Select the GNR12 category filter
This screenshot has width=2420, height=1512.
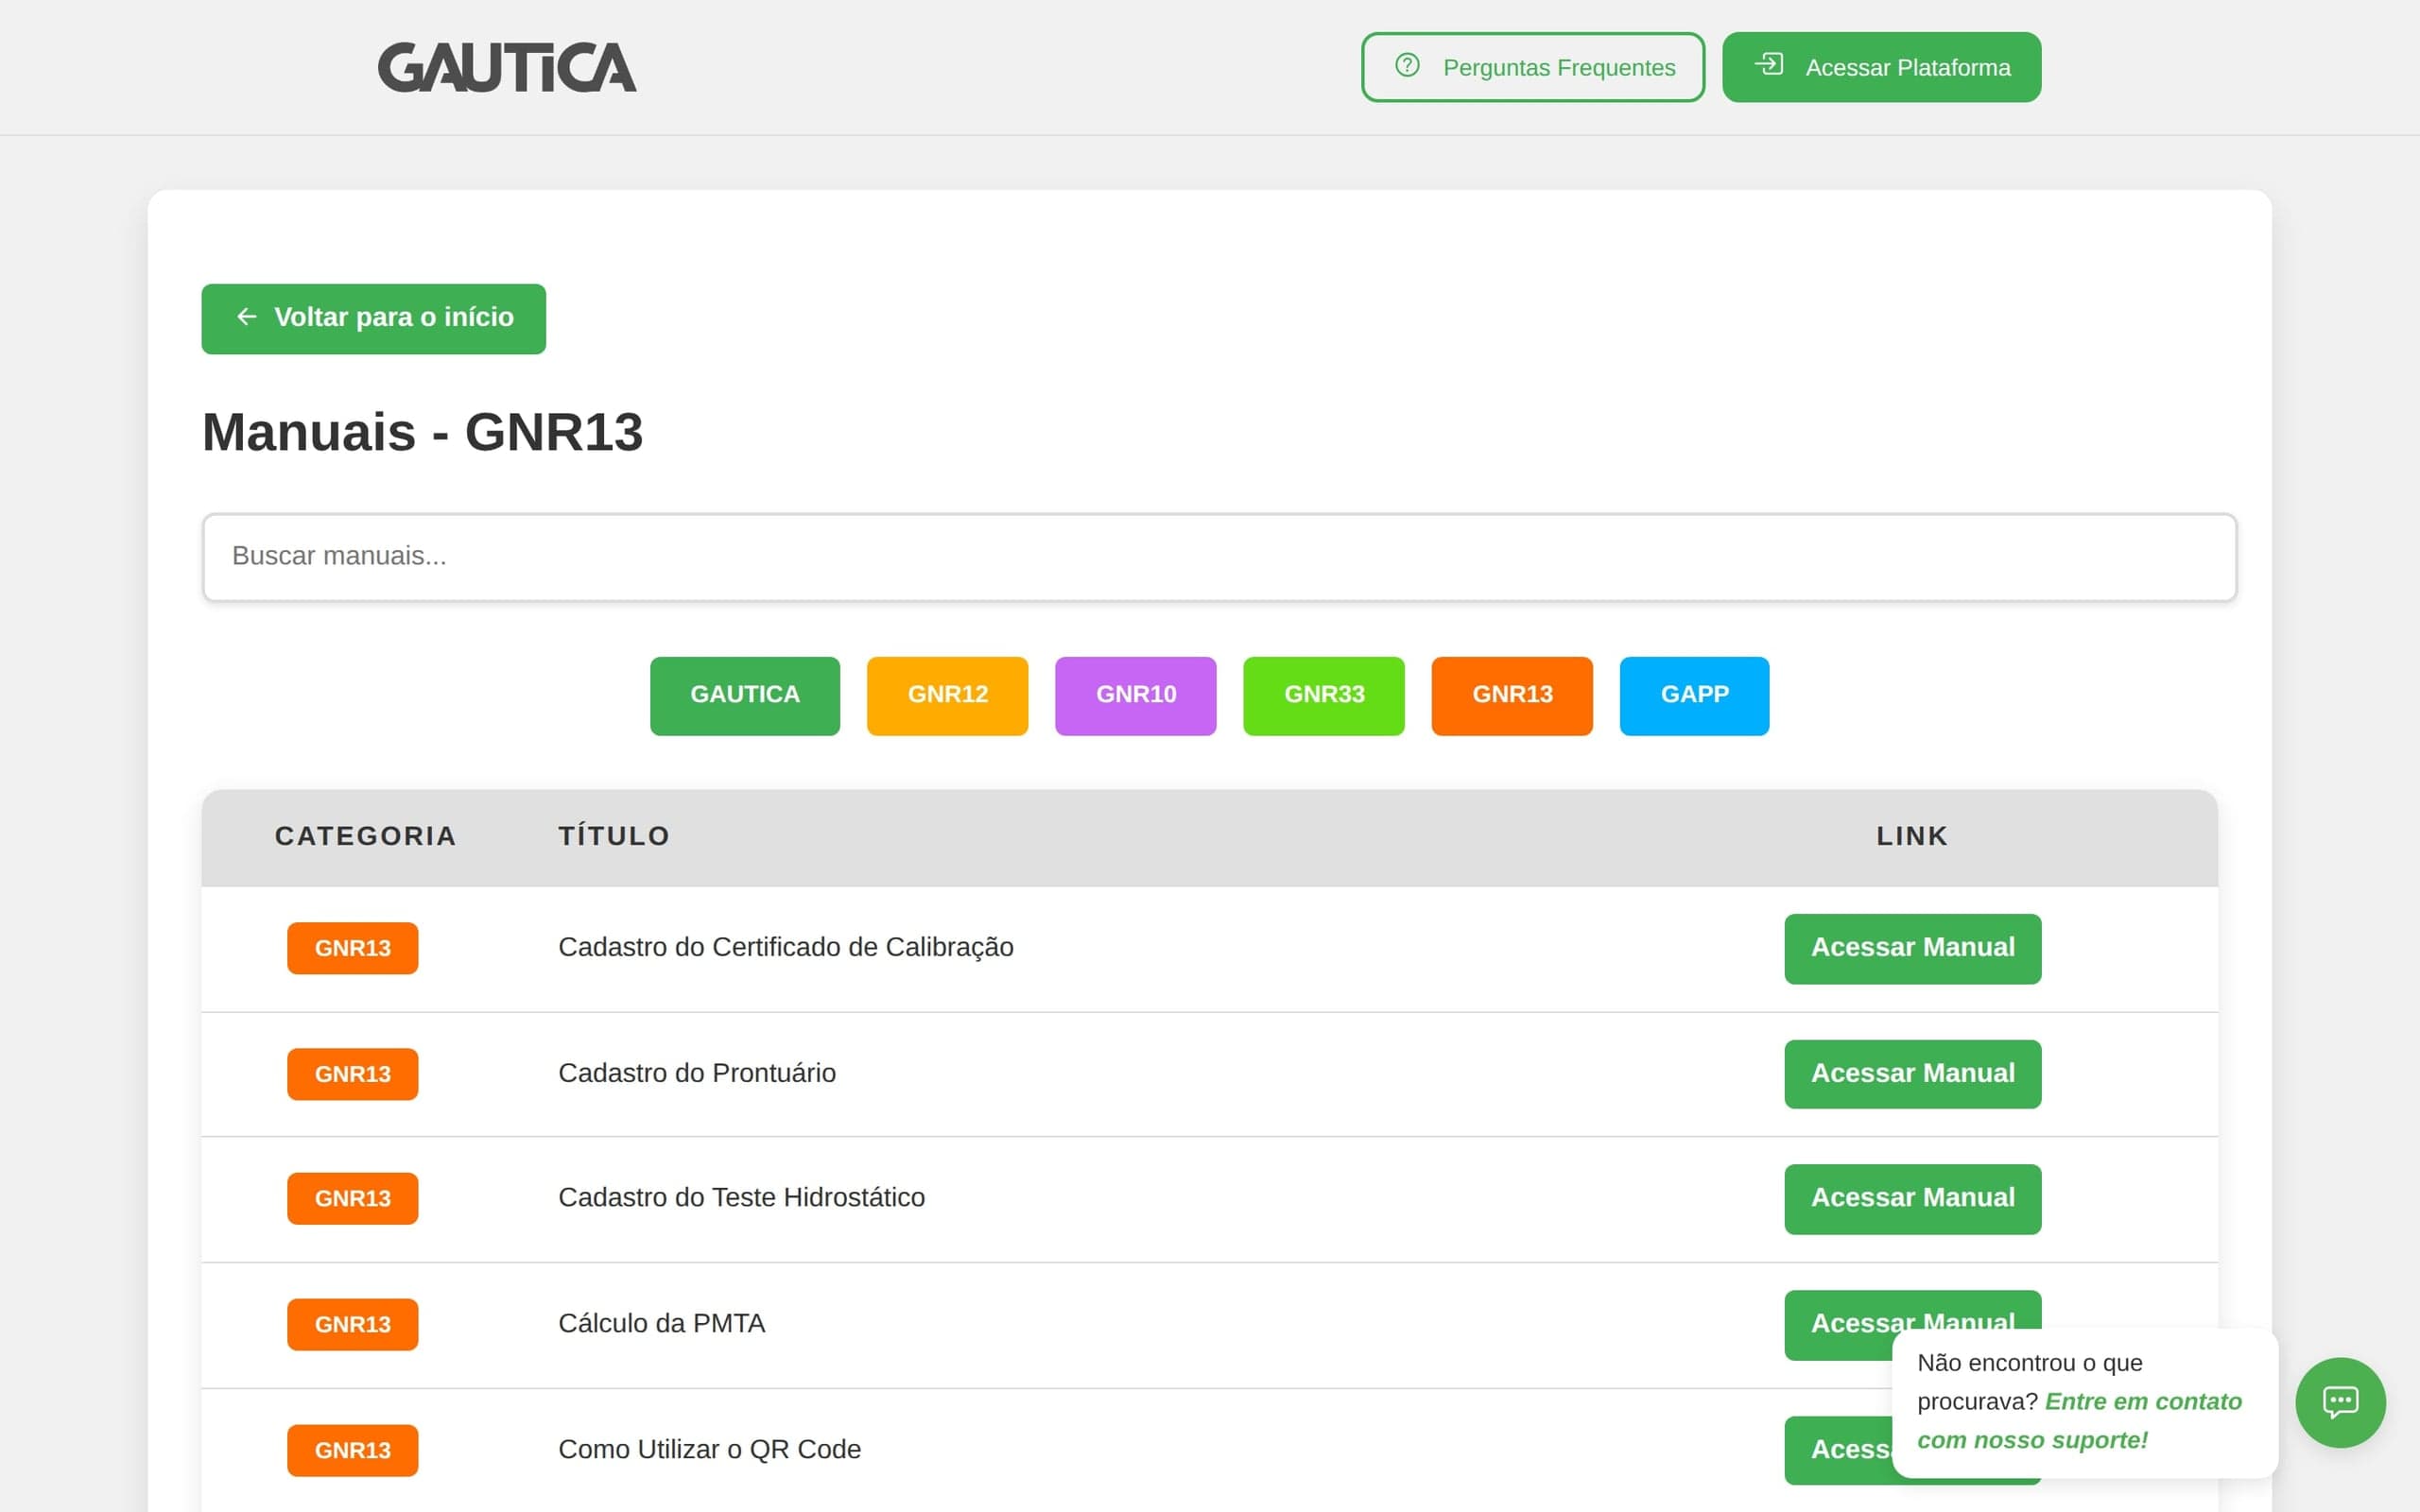point(947,696)
